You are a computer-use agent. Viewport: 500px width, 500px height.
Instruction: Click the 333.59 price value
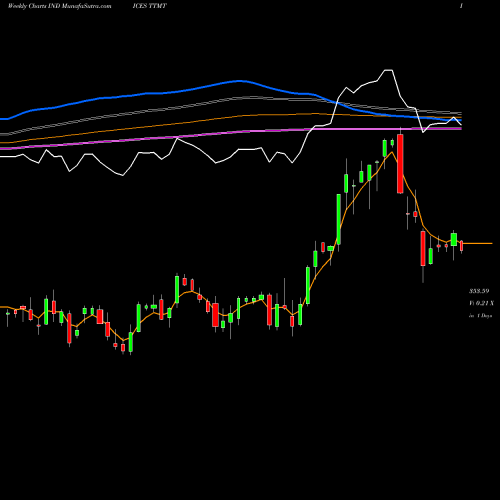click(479, 291)
